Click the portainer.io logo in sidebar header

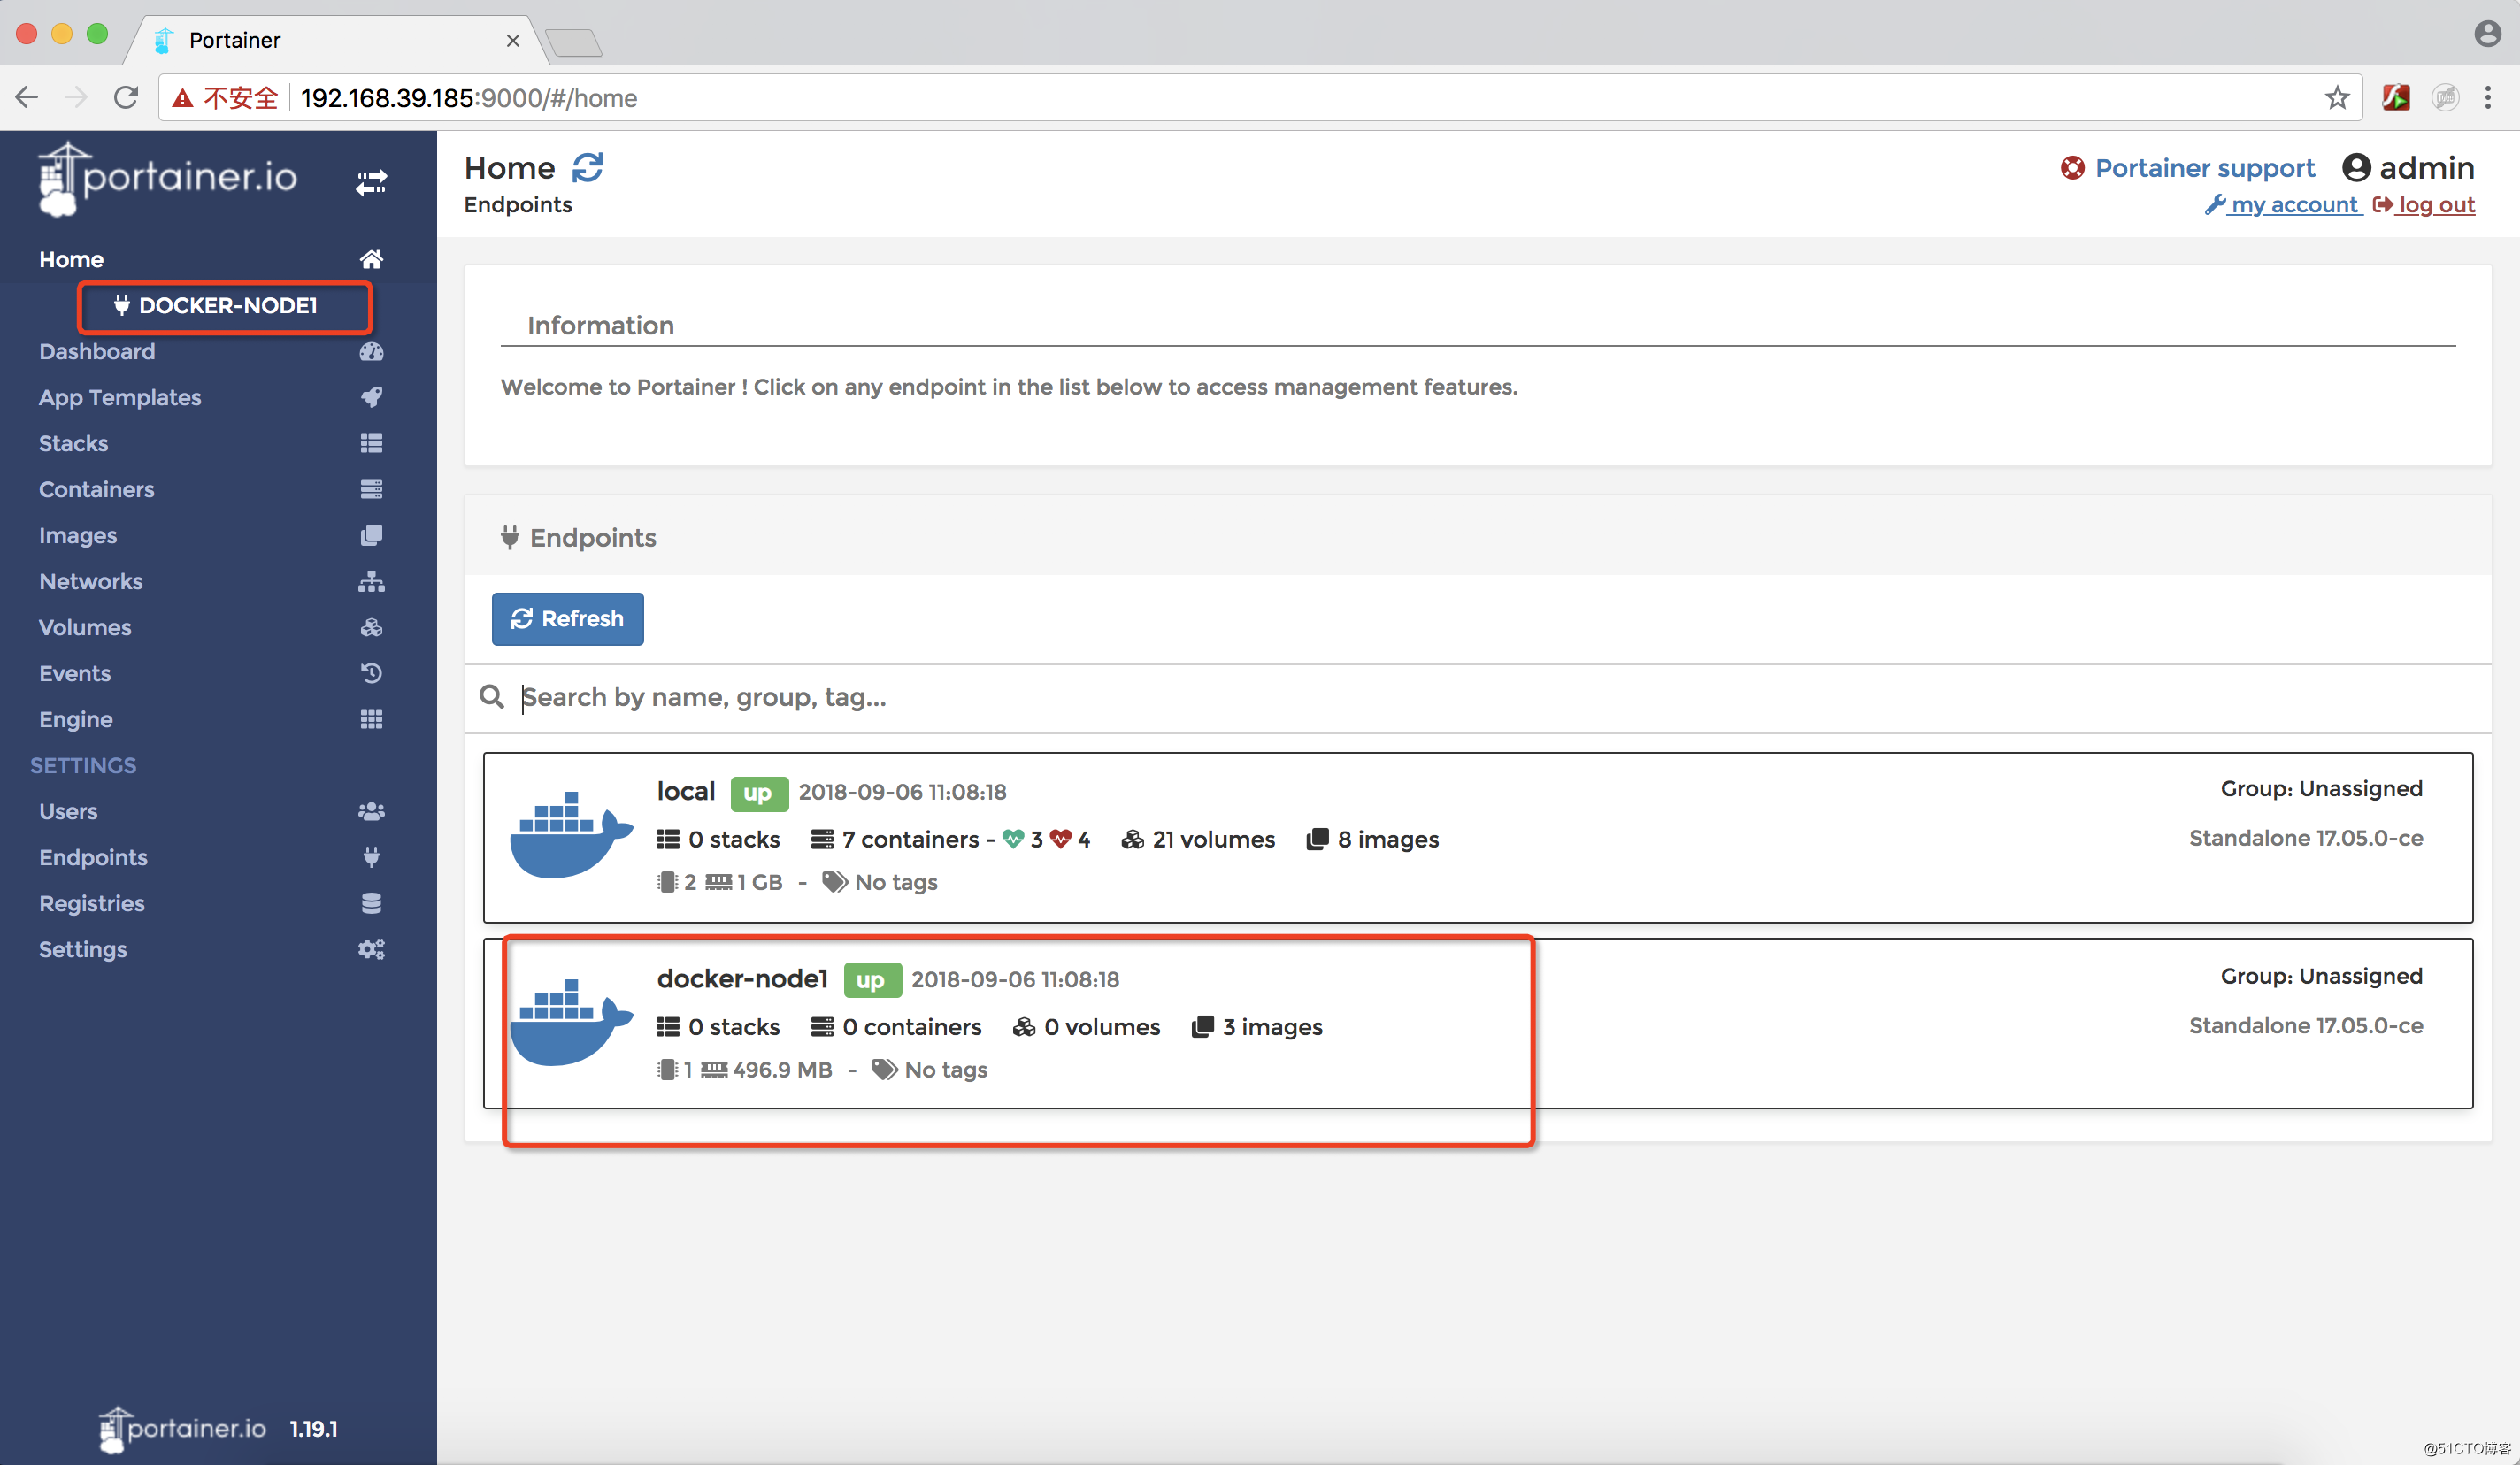tap(167, 178)
